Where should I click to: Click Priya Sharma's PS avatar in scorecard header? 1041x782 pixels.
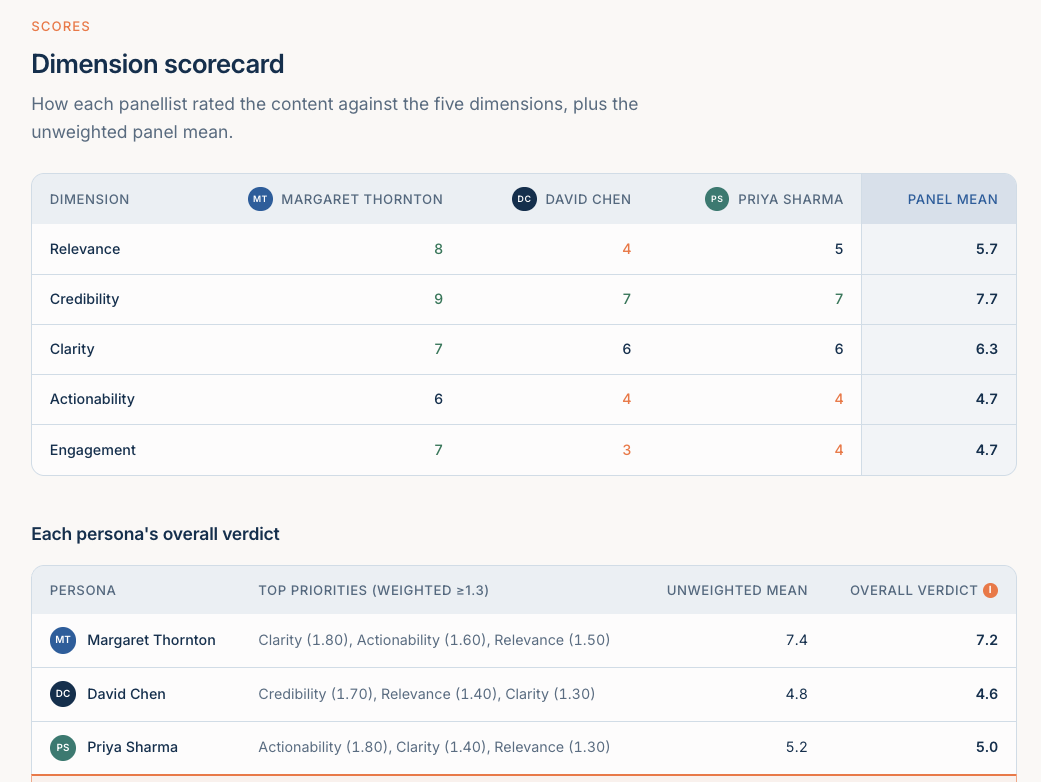(x=717, y=199)
